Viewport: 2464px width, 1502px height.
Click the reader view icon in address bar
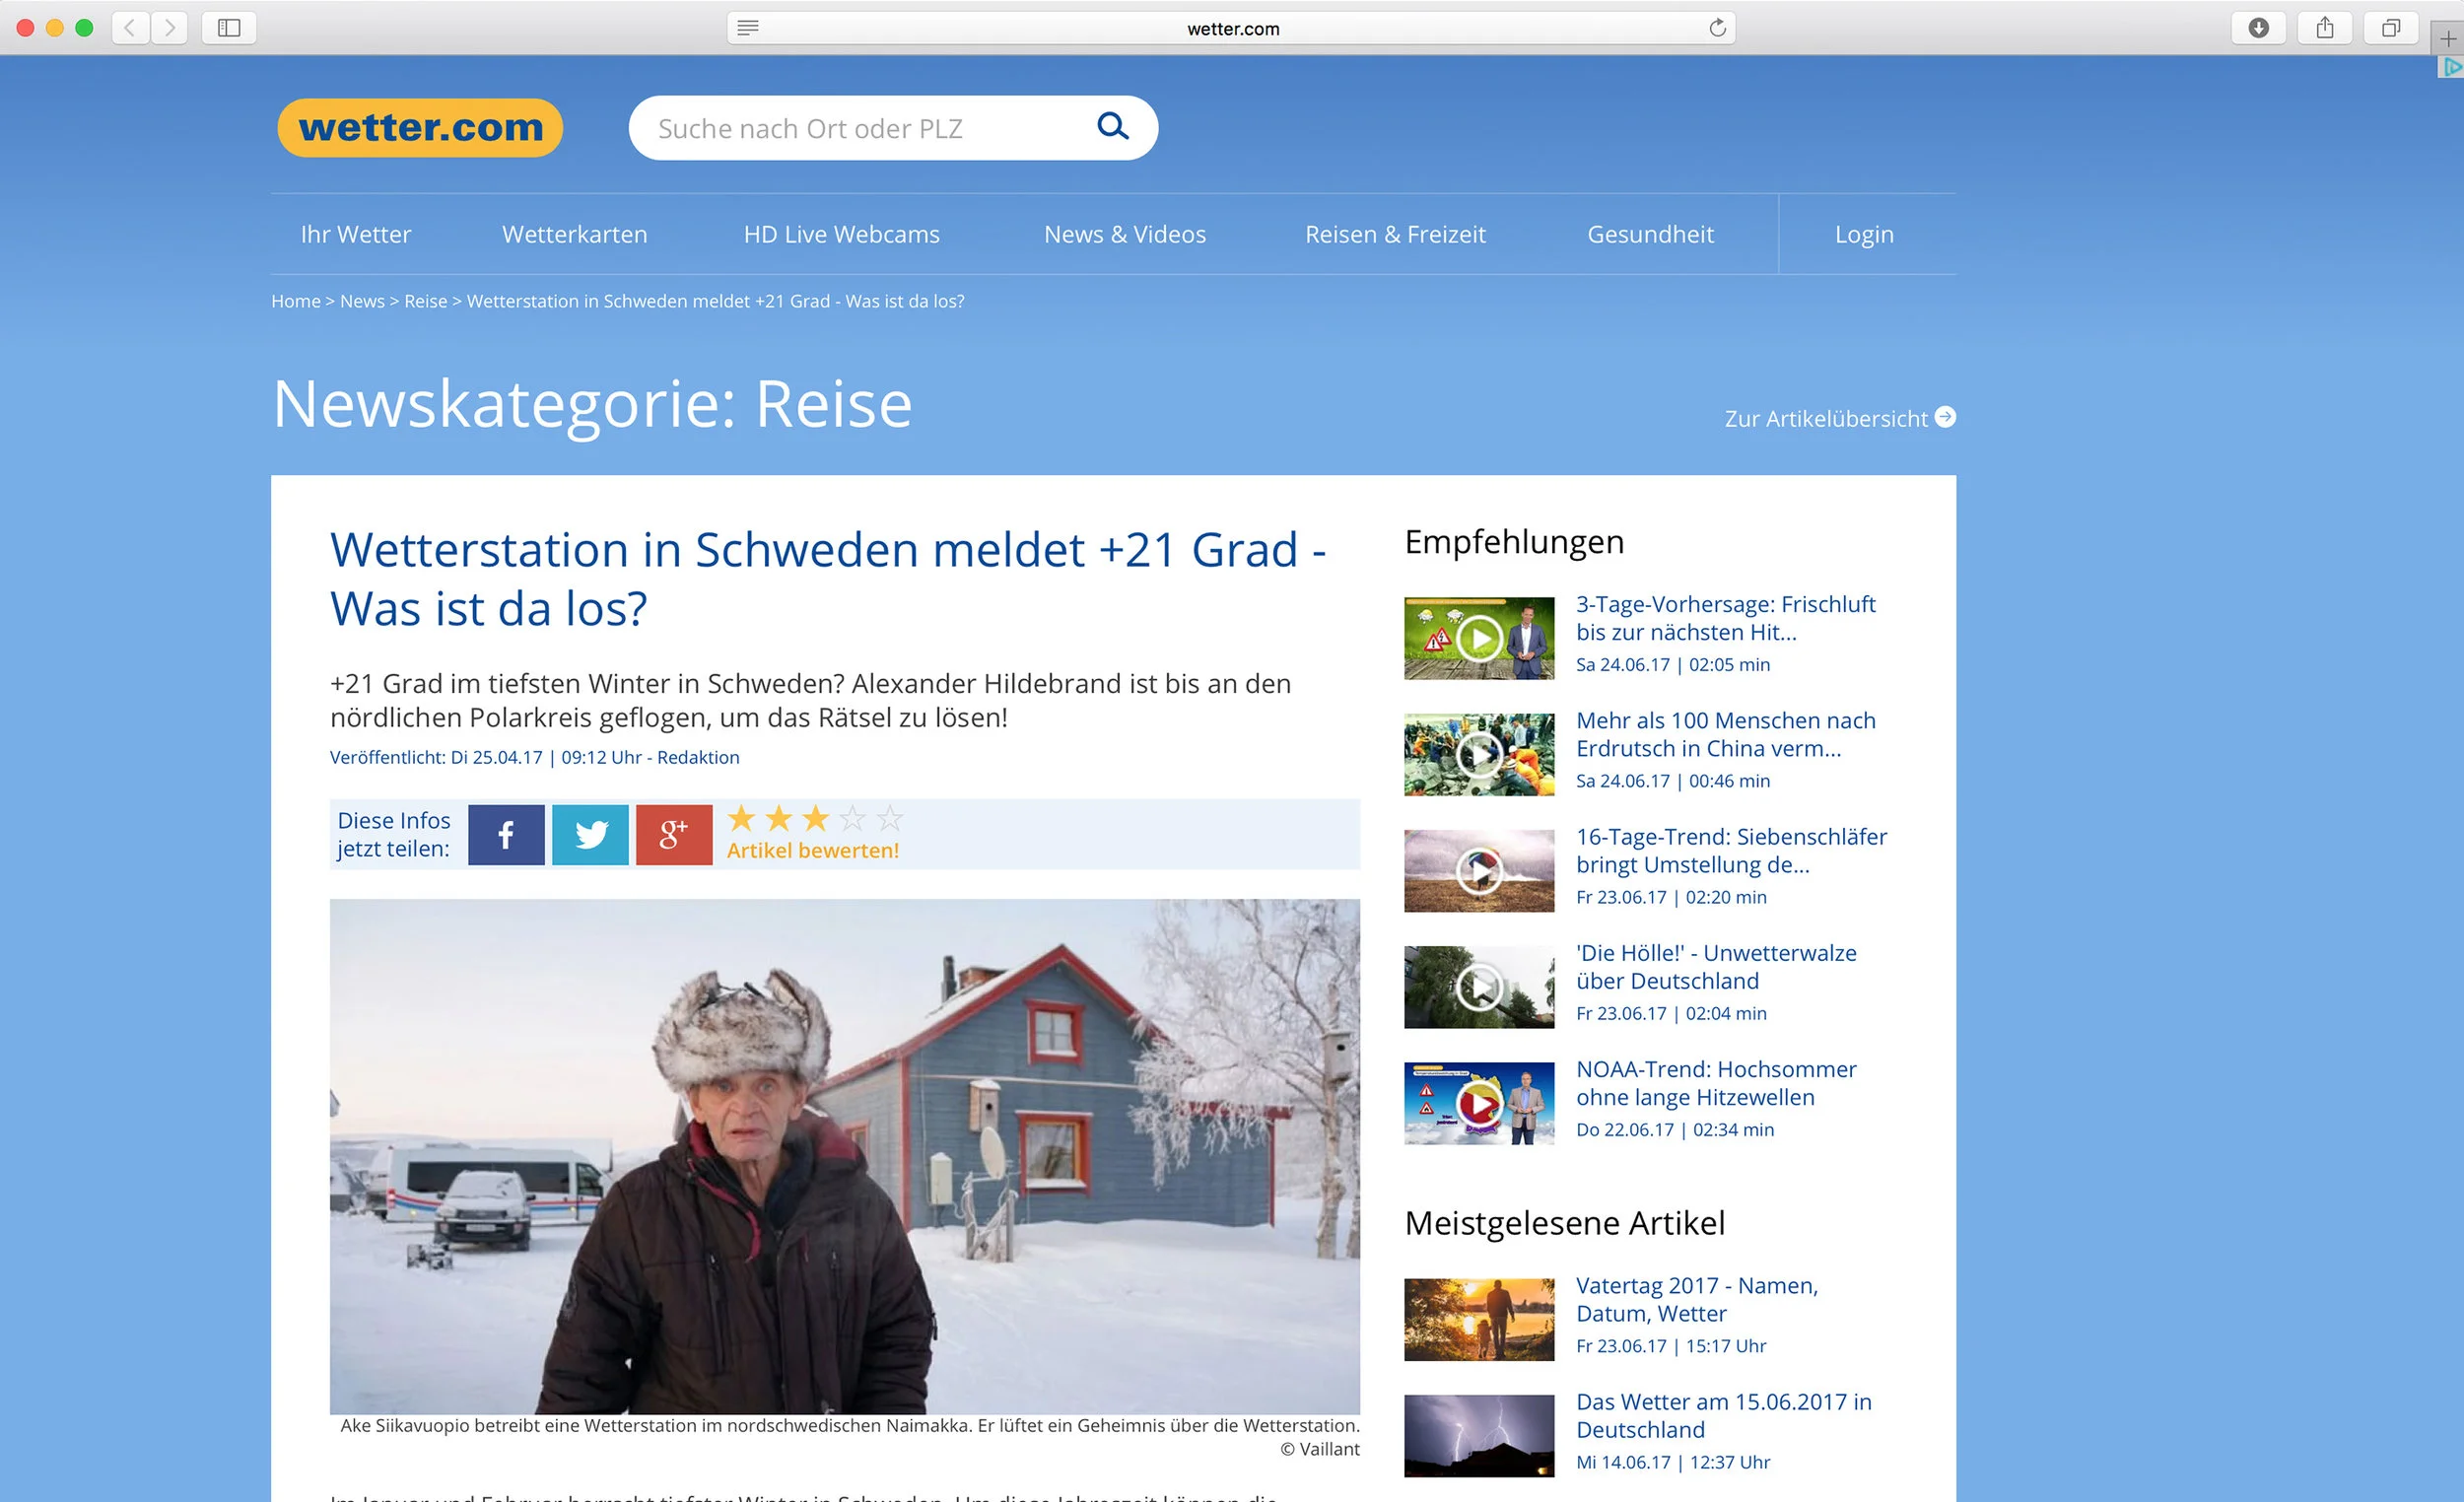[x=748, y=28]
